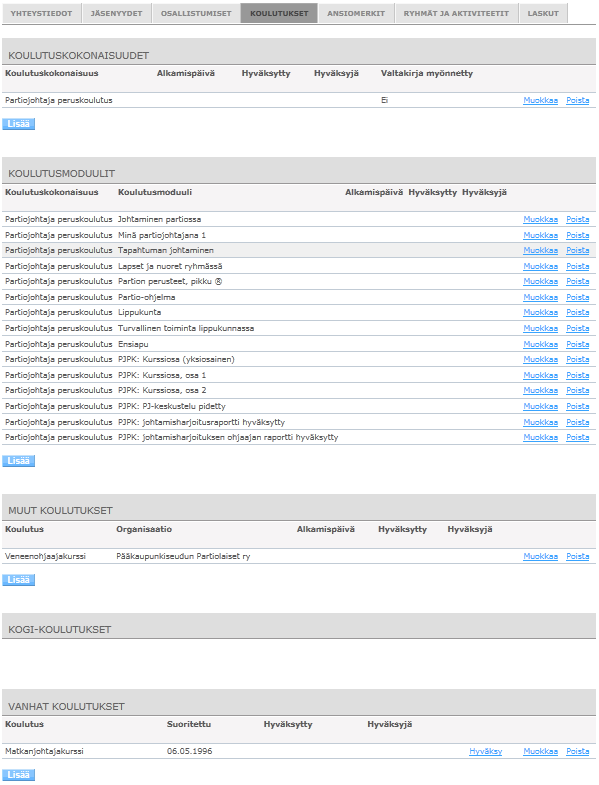Click Lisää under Koulutusmoduulit
599x785 pixels.
click(x=19, y=461)
